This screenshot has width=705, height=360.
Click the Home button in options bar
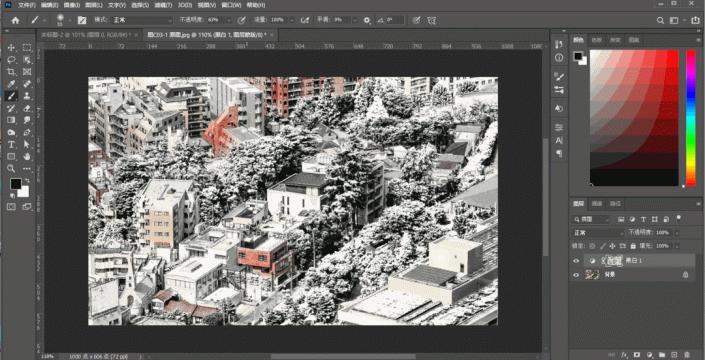[15, 20]
